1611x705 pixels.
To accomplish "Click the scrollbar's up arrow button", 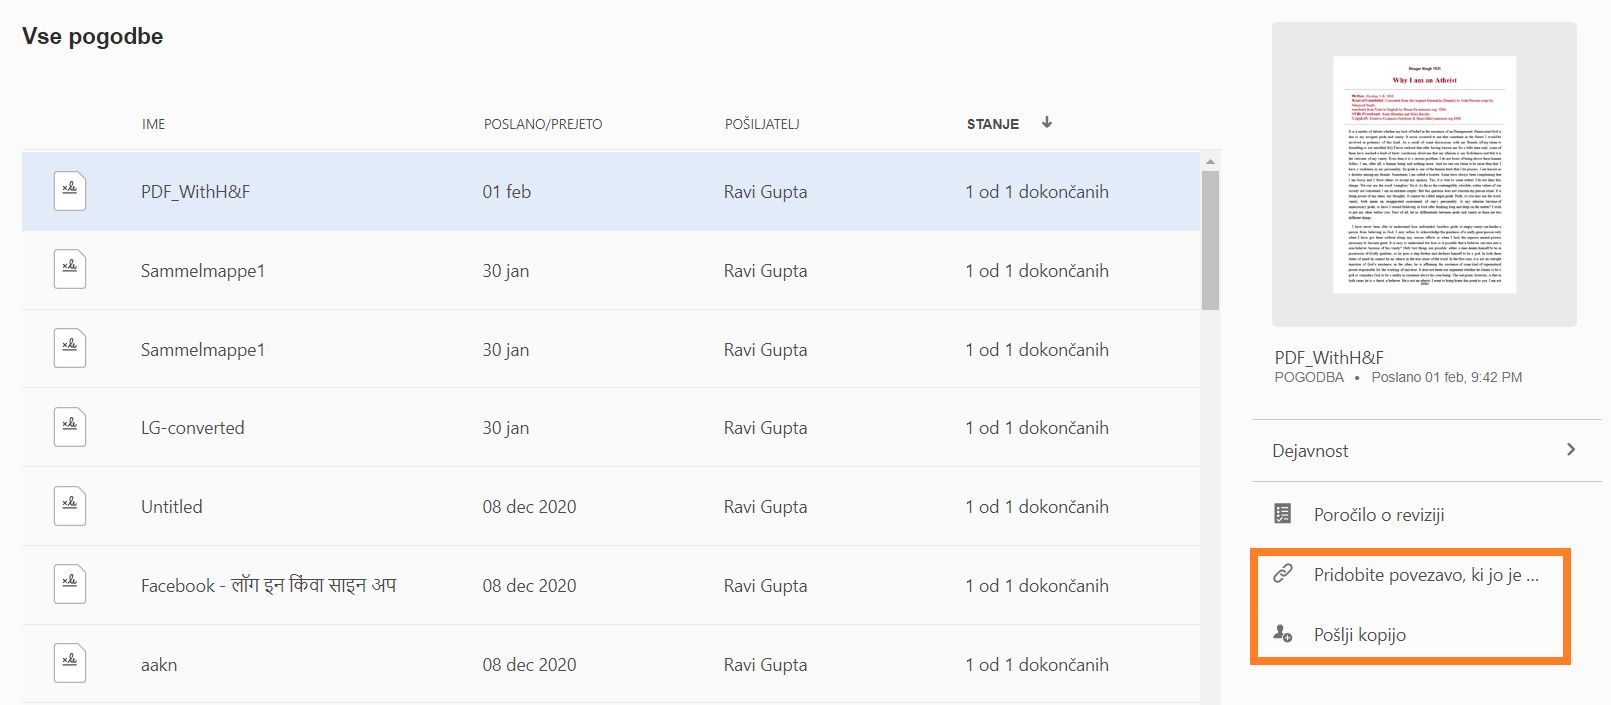I will [1211, 161].
